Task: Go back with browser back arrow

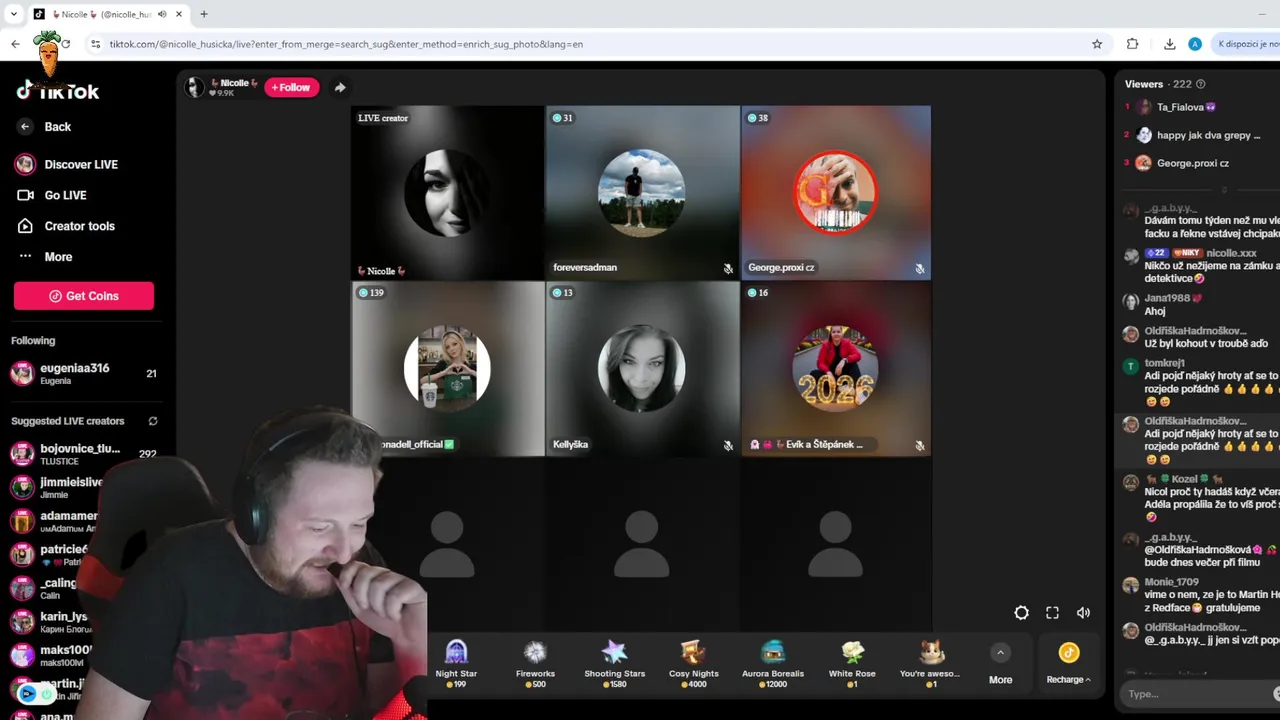Action: pos(15,44)
